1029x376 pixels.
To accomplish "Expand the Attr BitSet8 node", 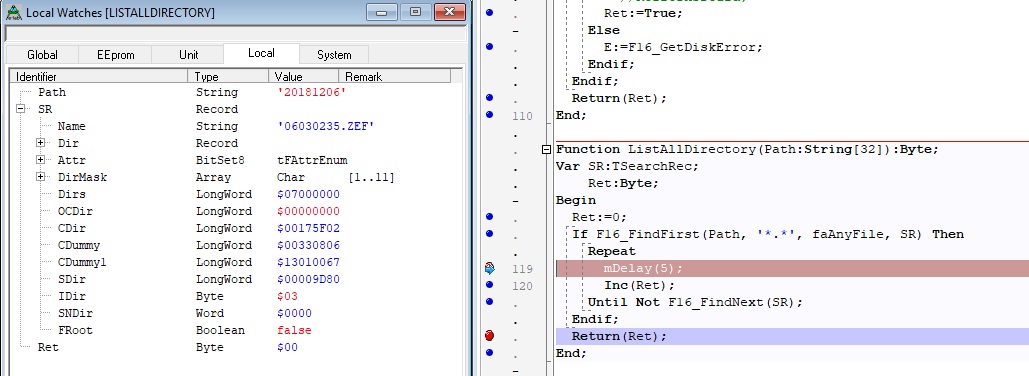I will pyautogui.click(x=41, y=160).
